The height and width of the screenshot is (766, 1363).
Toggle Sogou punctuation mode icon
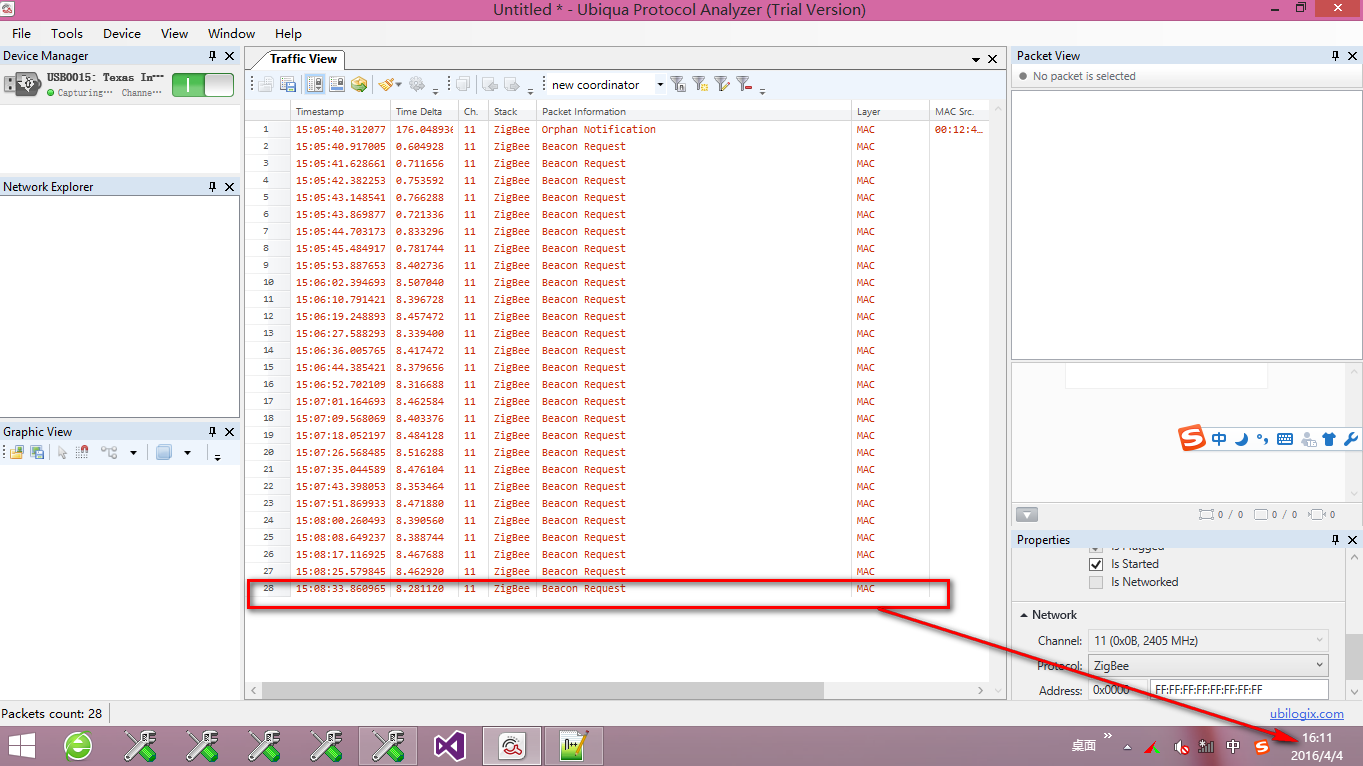pyautogui.click(x=1262, y=439)
